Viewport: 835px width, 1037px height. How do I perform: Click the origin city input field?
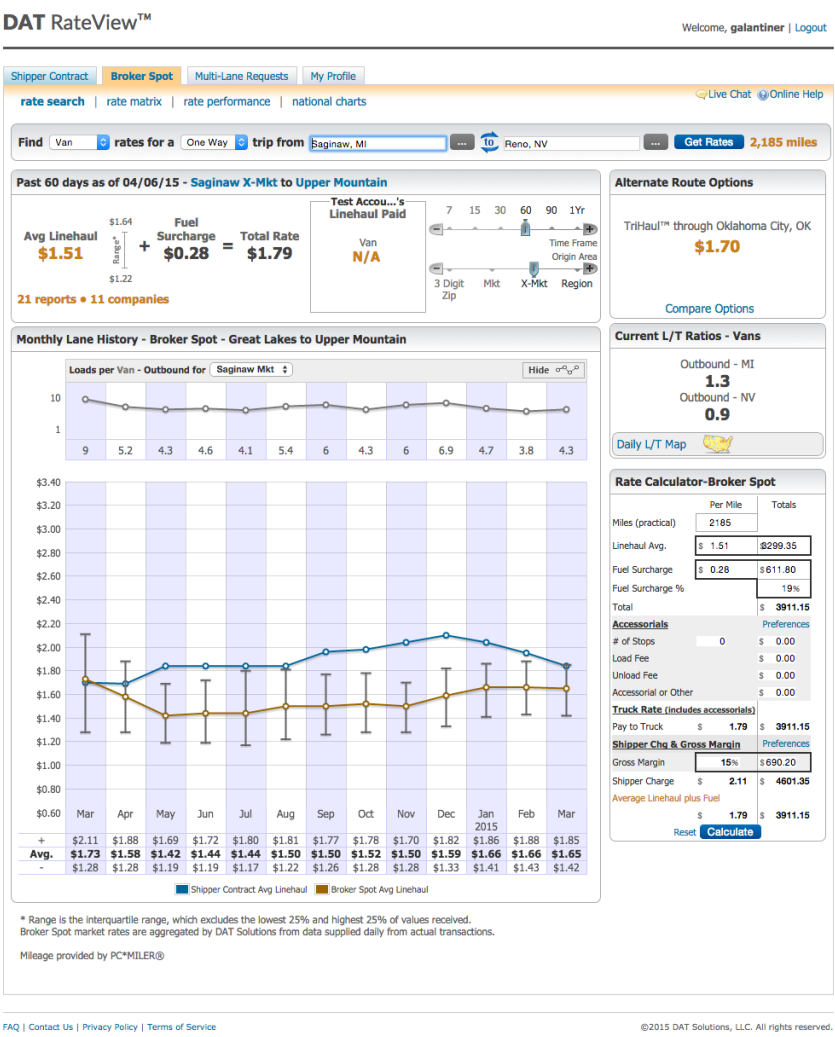(x=378, y=144)
